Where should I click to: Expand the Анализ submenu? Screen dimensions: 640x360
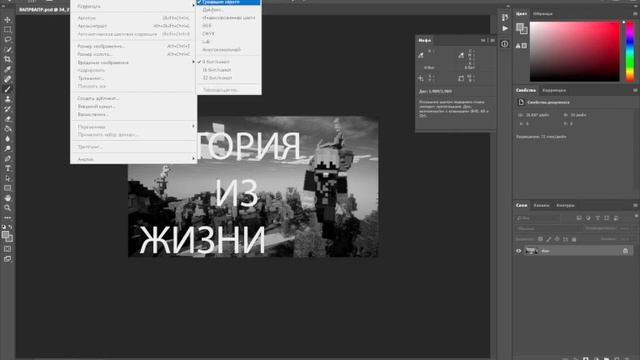[x=133, y=159]
